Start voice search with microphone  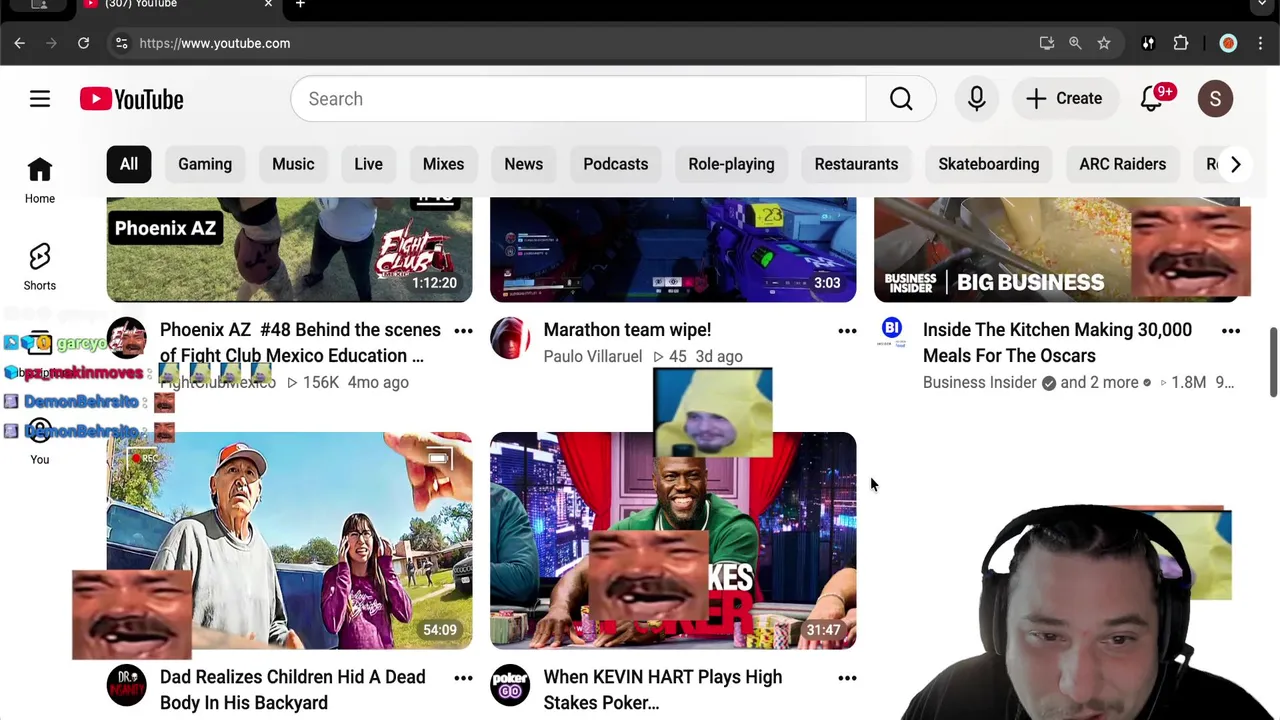pyautogui.click(x=976, y=99)
